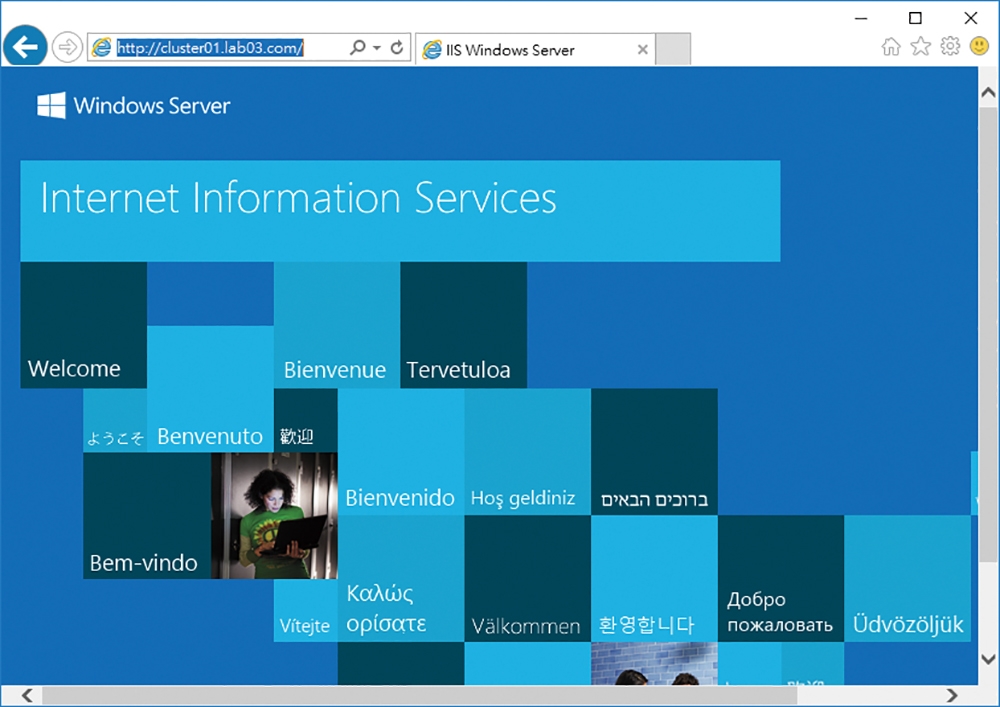Click the horizontal scrollbar left arrow
Viewport: 1000px width, 707px height.
coord(27,695)
